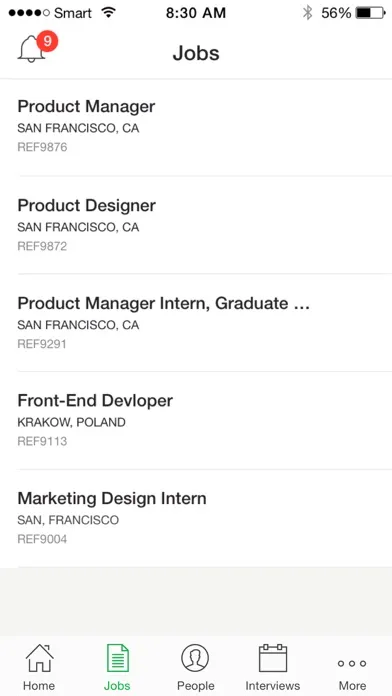The width and height of the screenshot is (392, 696).
Task: Open the Marketing Design Intern job
Action: pos(196,518)
